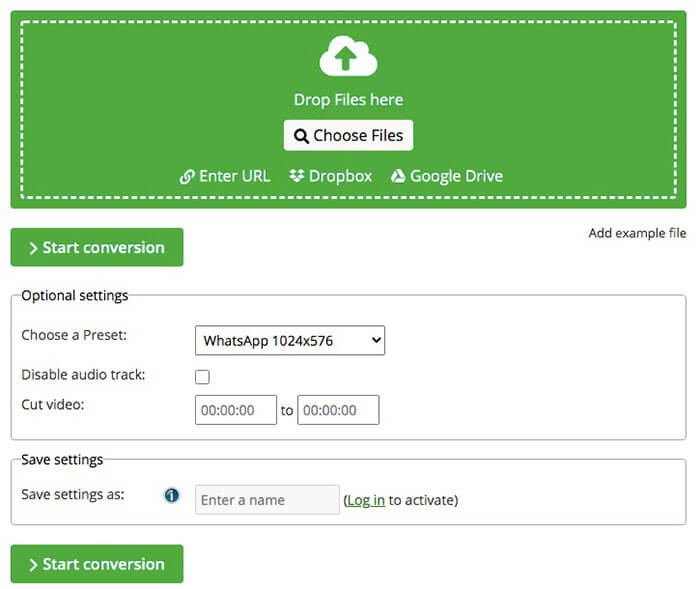Screen dimensions: 700x589
Task: Click the Dropbox logo icon
Action: (x=296, y=177)
